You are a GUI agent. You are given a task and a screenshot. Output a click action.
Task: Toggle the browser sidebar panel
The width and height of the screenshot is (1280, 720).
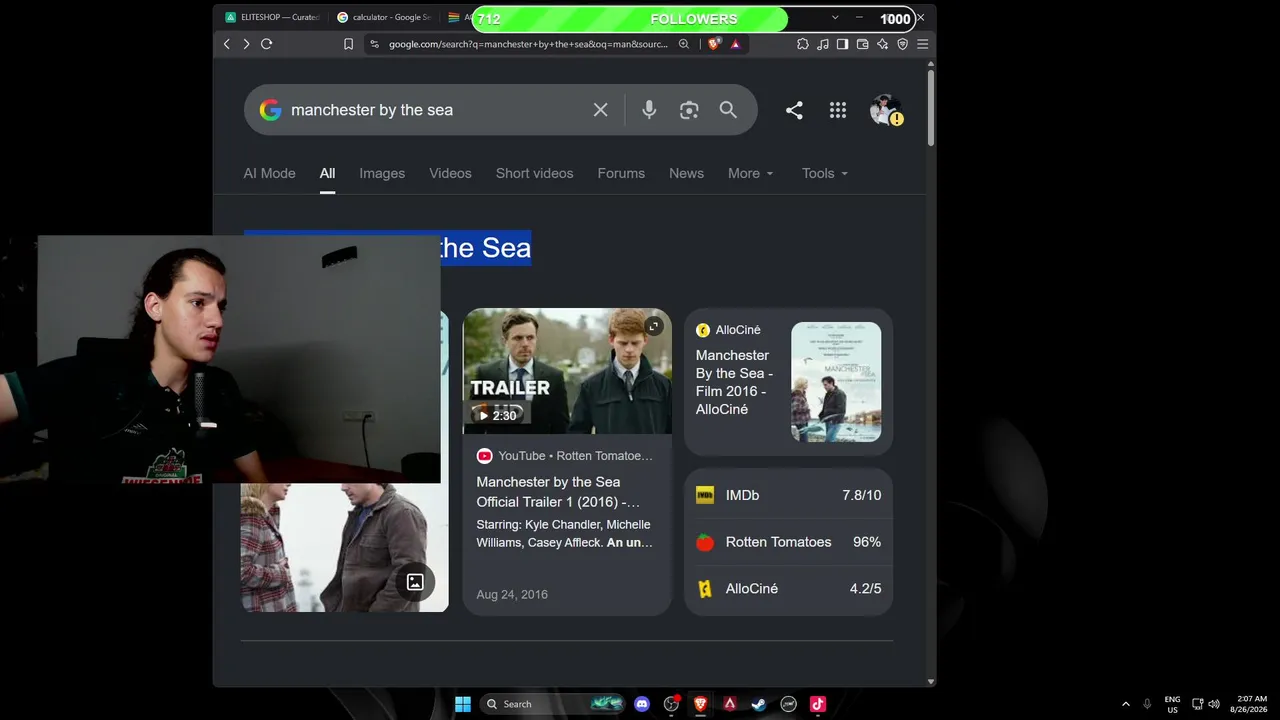(842, 44)
